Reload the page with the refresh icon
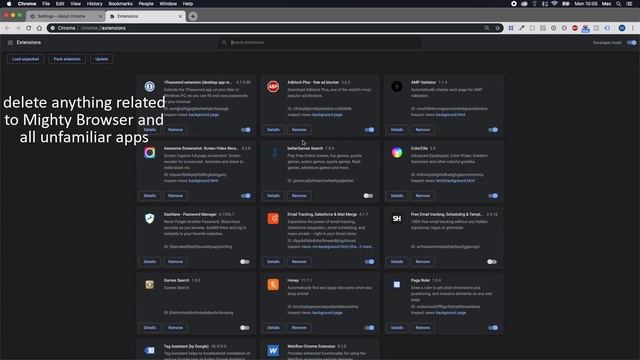This screenshot has height=360, width=640. 29,28
